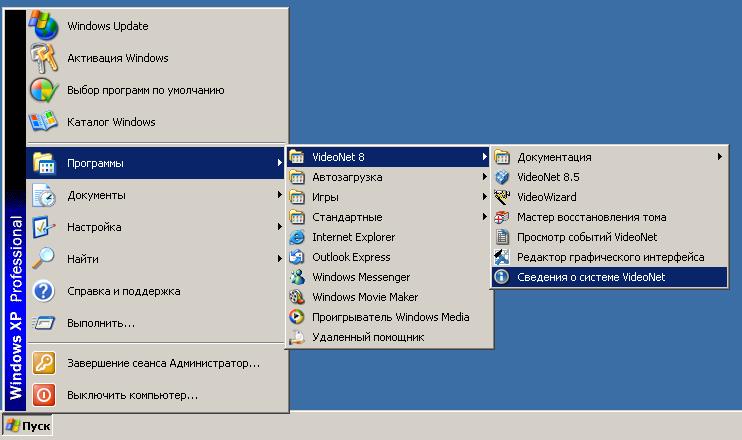The width and height of the screenshot is (742, 440).
Task: Click the Мастер восстановления тома icon
Action: (x=502, y=217)
